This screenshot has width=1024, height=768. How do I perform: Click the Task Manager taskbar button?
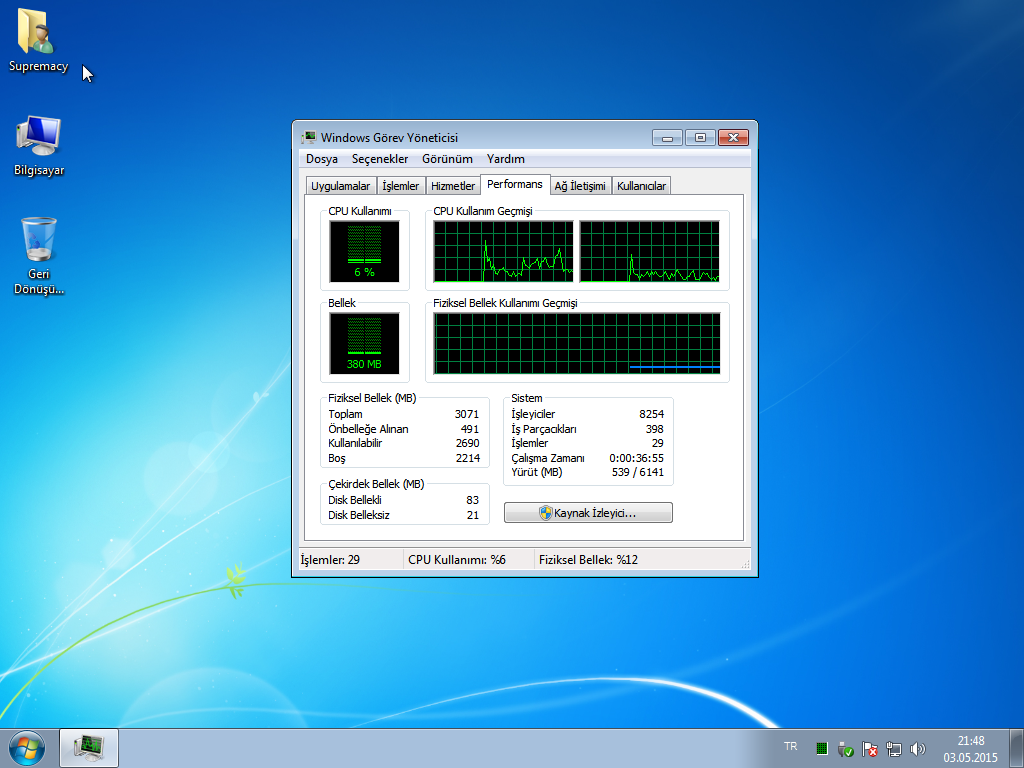point(89,747)
